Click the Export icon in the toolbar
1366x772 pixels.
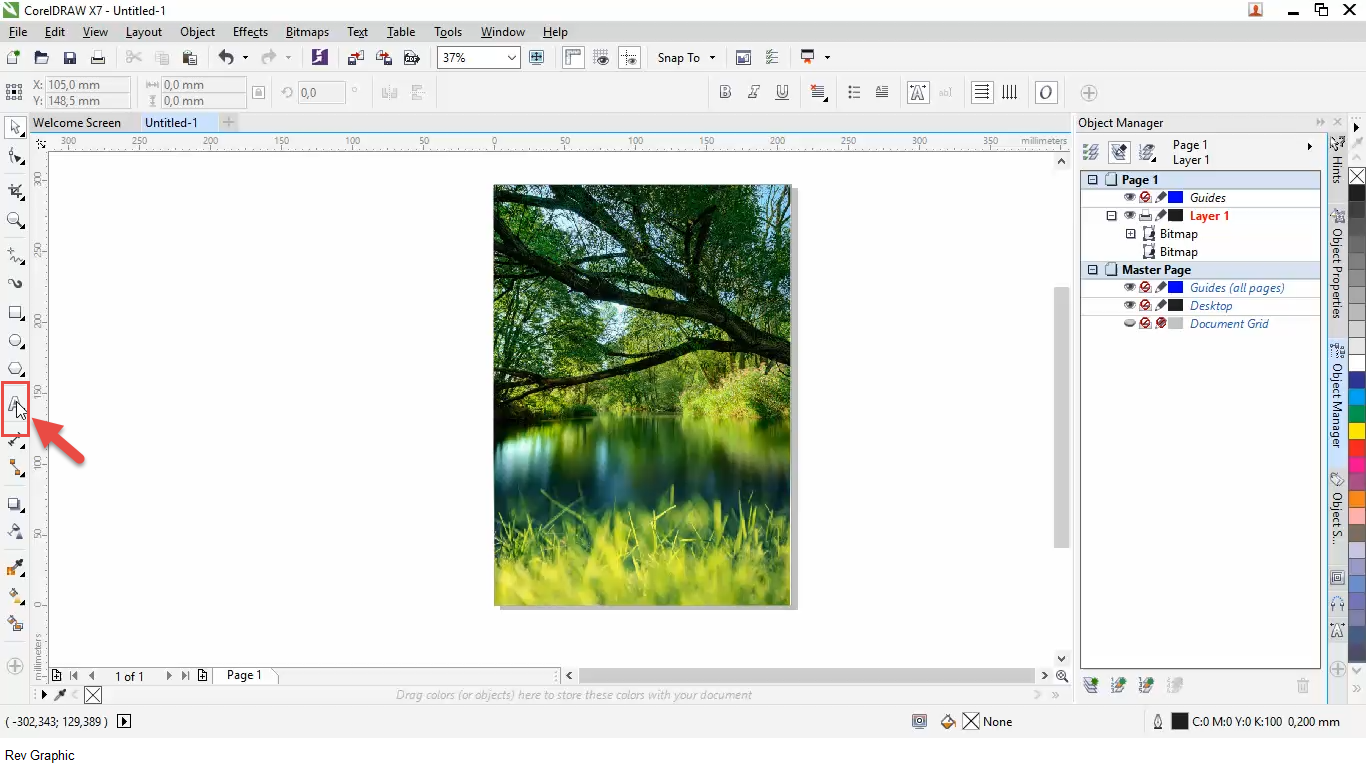coord(383,58)
